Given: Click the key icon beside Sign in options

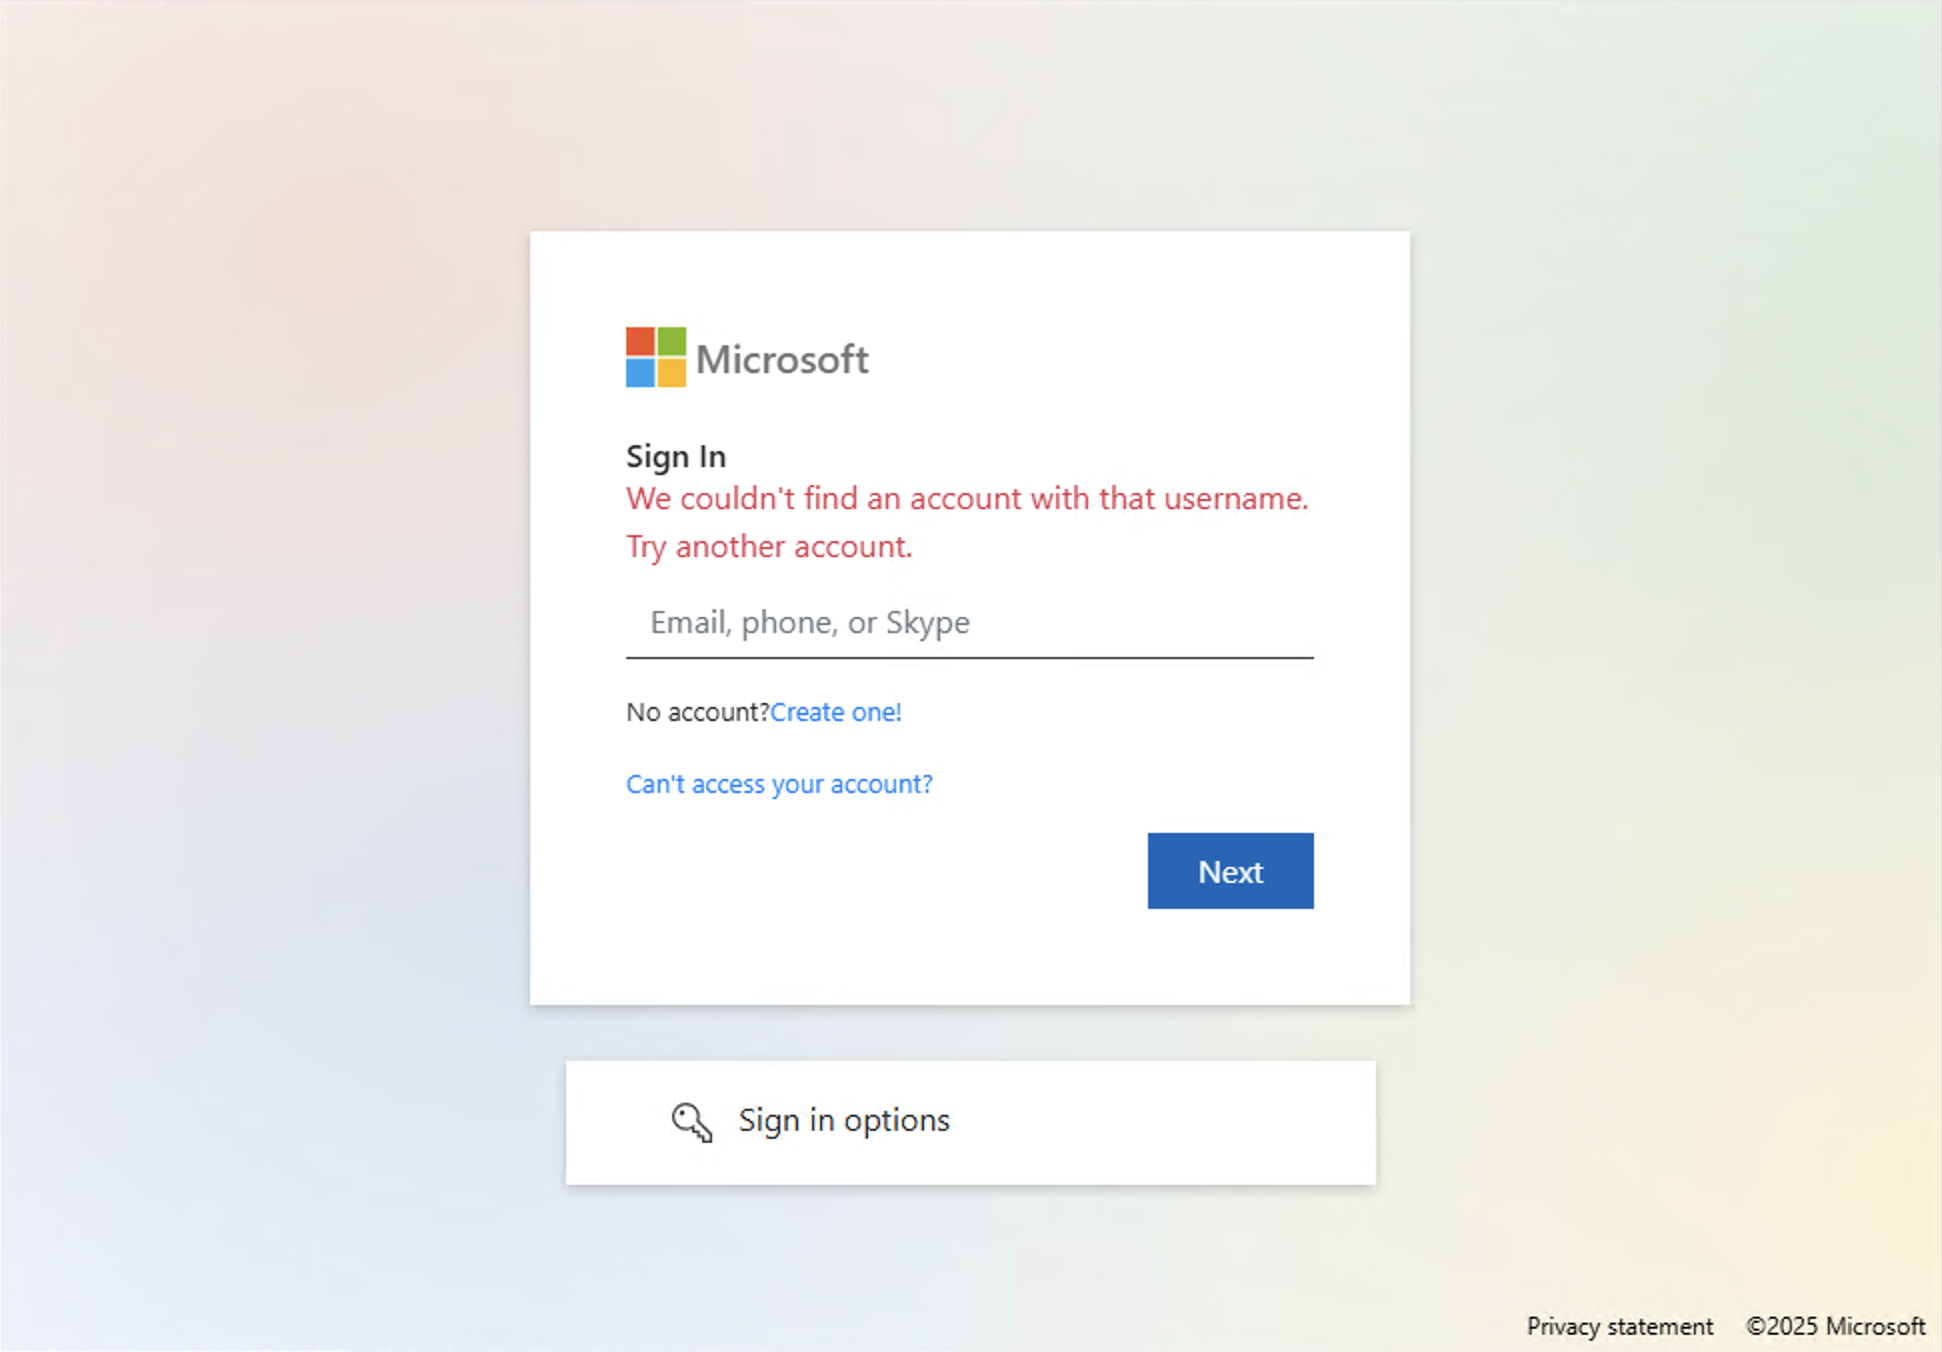Looking at the screenshot, I should [692, 1122].
